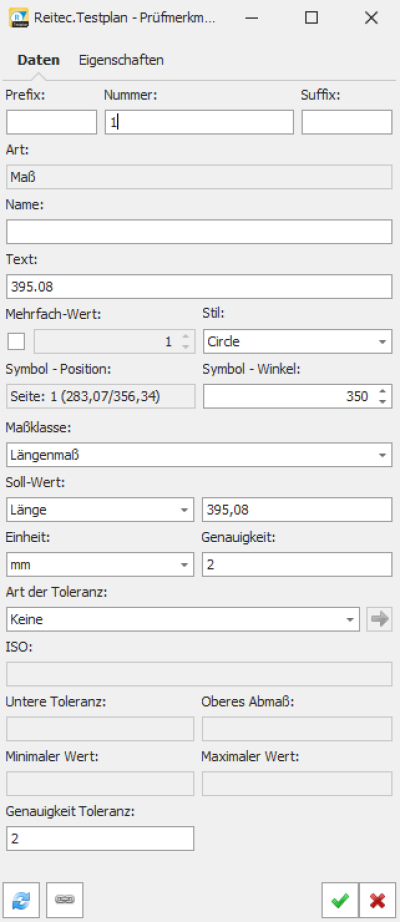This screenshot has height=922, width=400.
Task: Switch to the Eigenschaften tab
Action: (x=121, y=60)
